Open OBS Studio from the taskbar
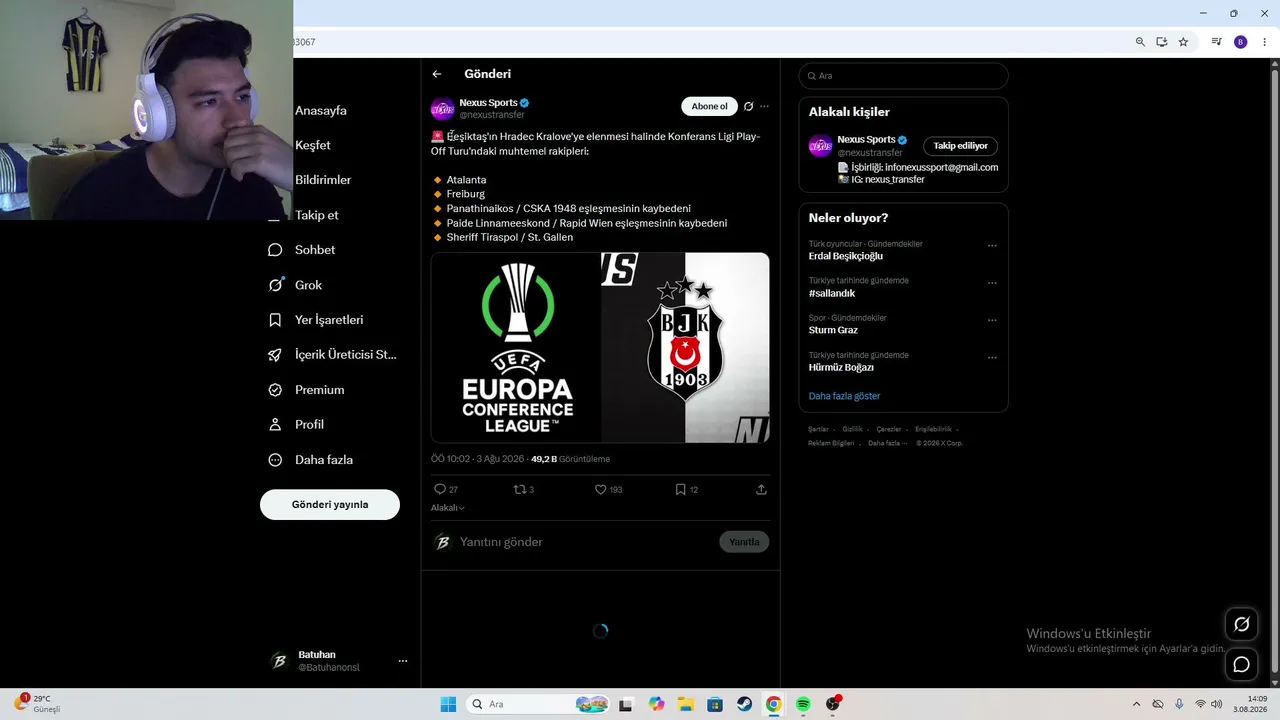This screenshot has width=1280, height=720. click(833, 704)
